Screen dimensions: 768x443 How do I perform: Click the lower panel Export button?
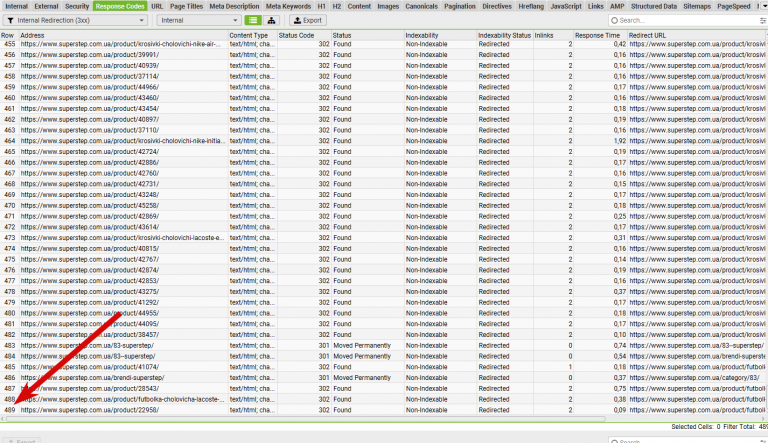point(22,441)
